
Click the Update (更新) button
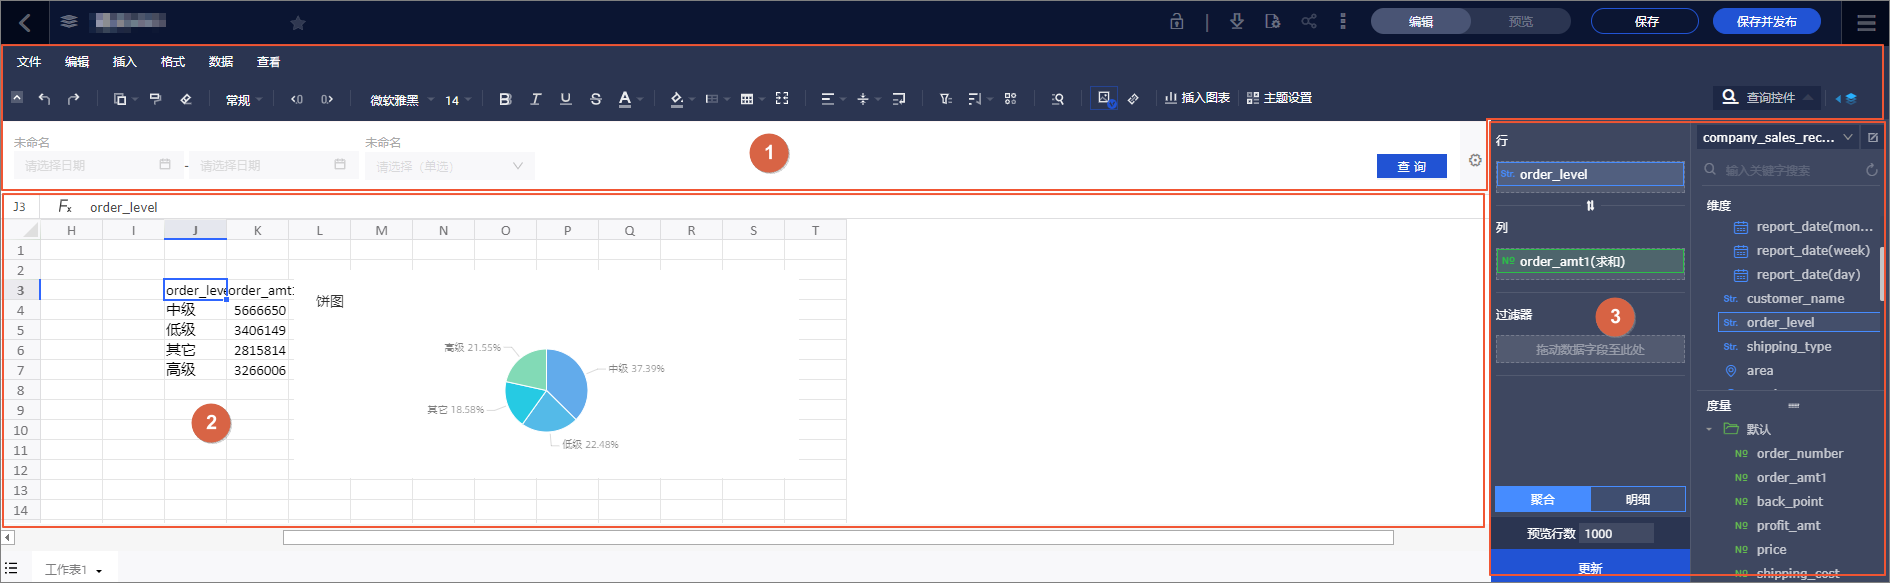click(1590, 567)
